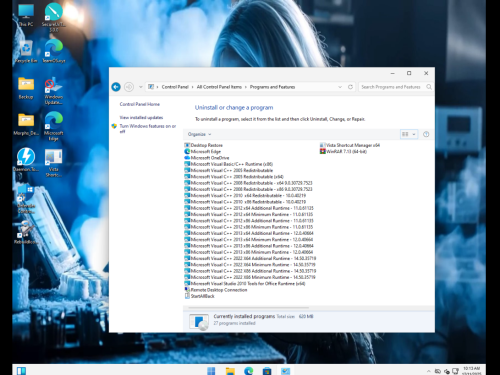Click Control Panel breadcrumb in address bar
The width and height of the screenshot is (500, 375).
[x=175, y=87]
